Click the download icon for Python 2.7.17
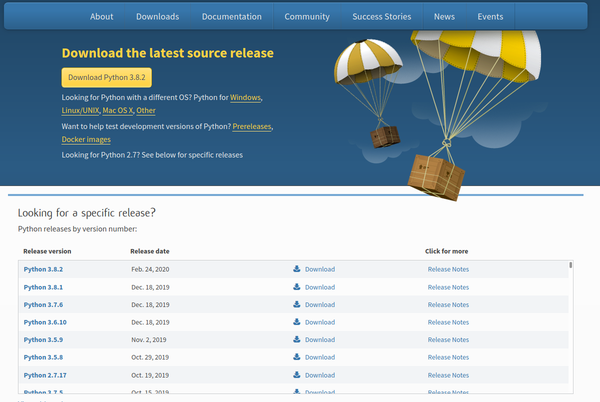This screenshot has width=600, height=402. click(x=297, y=375)
